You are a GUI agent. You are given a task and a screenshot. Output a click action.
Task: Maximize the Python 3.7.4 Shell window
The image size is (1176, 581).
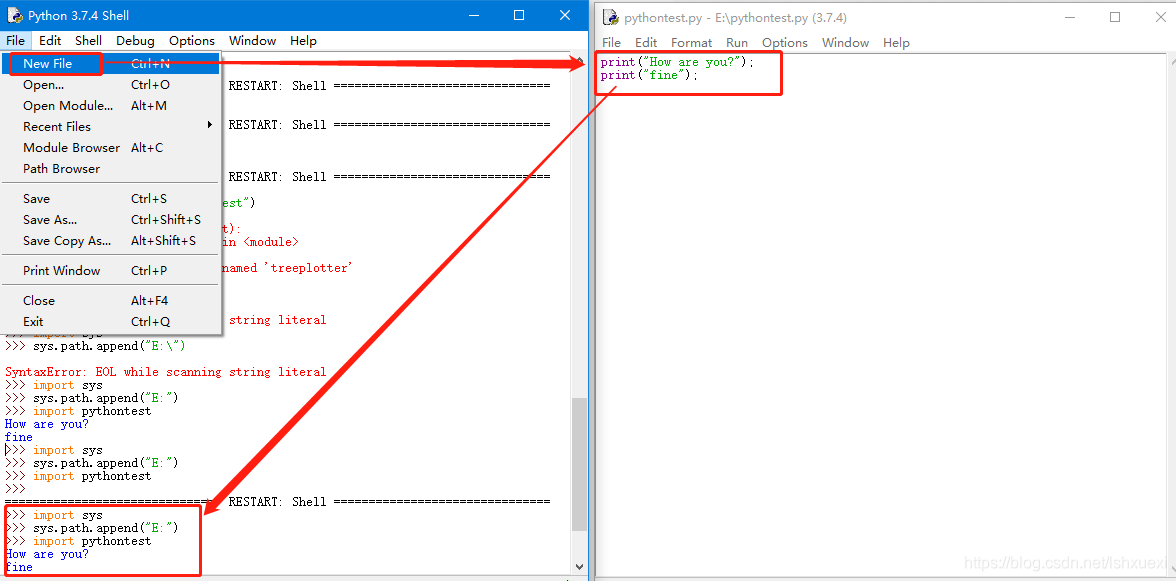pyautogui.click(x=519, y=15)
